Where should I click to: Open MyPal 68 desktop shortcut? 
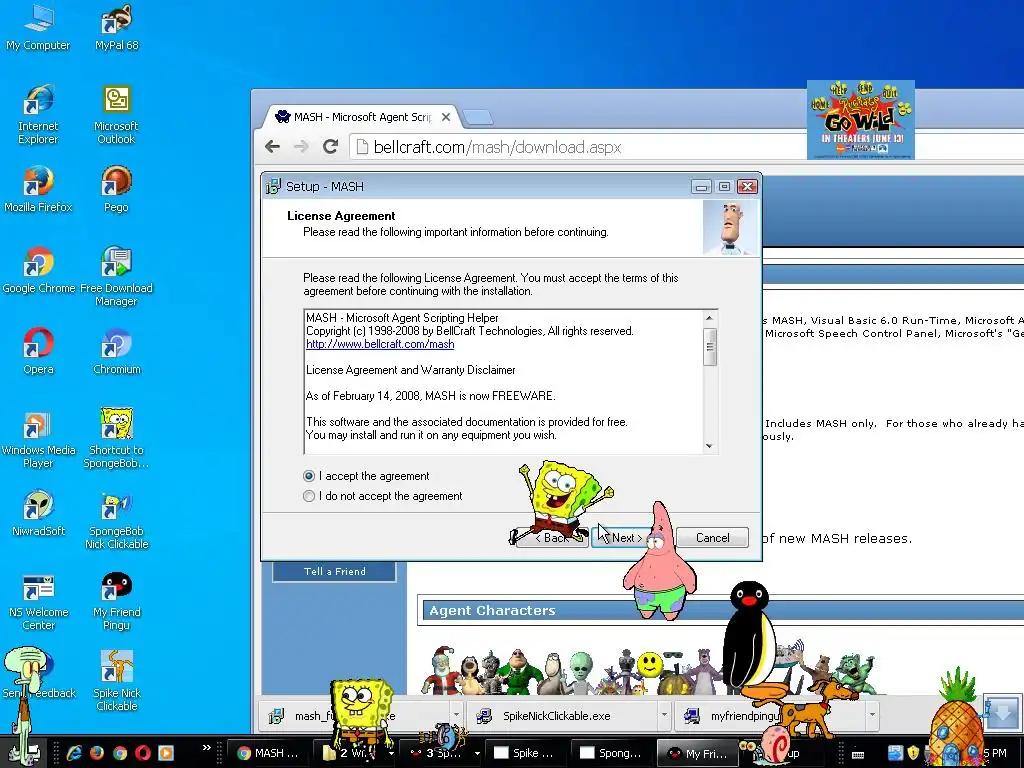click(x=117, y=28)
